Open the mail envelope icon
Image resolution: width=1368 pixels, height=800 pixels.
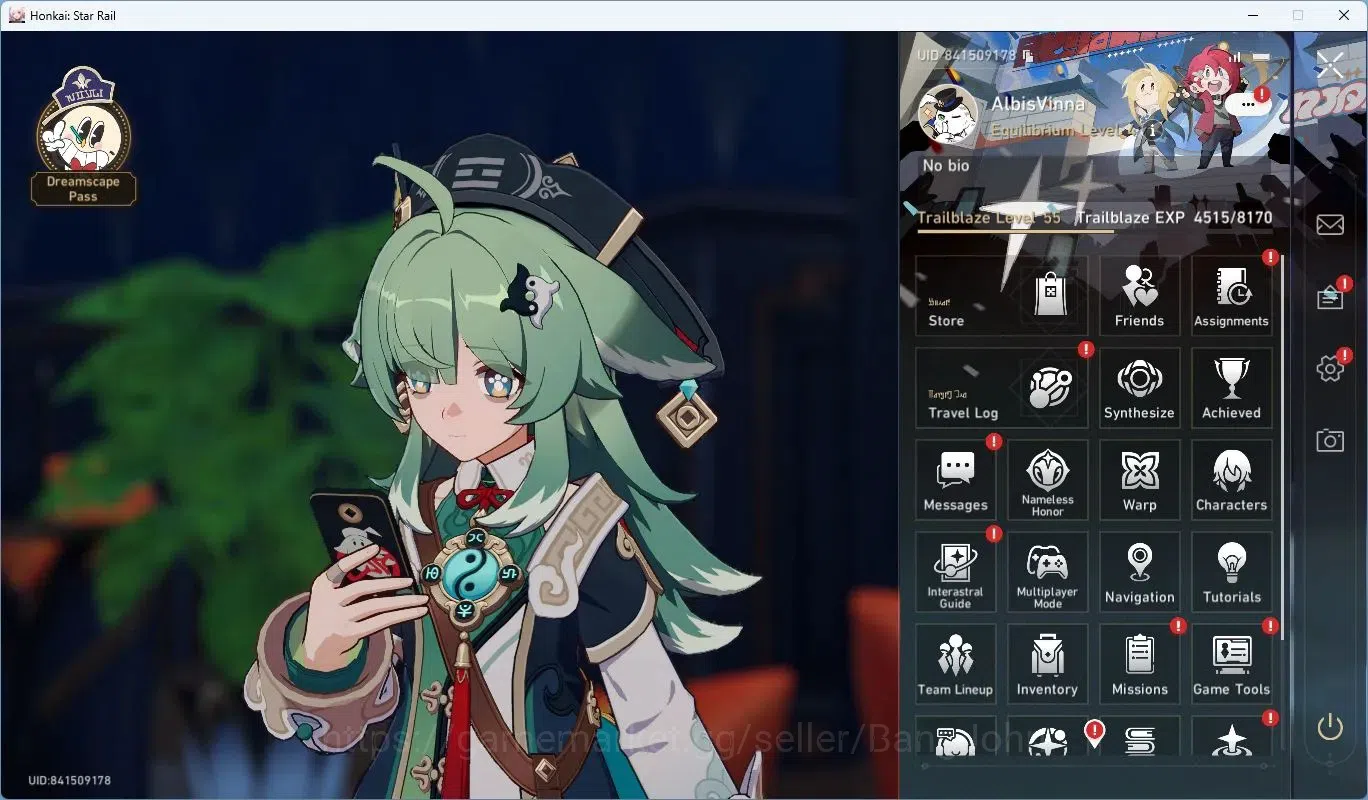(1330, 225)
